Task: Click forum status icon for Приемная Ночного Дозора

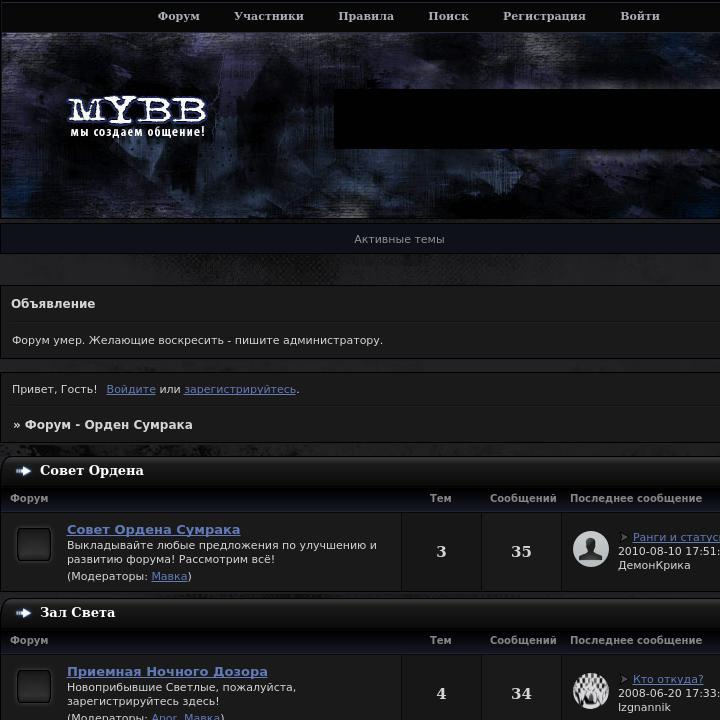Action: point(34,686)
